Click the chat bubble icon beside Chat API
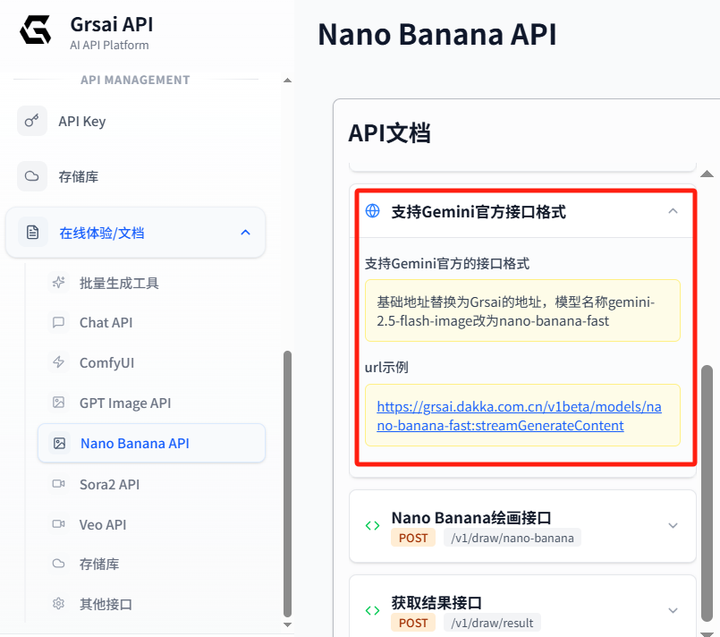This screenshot has height=637, width=720. (x=58, y=322)
